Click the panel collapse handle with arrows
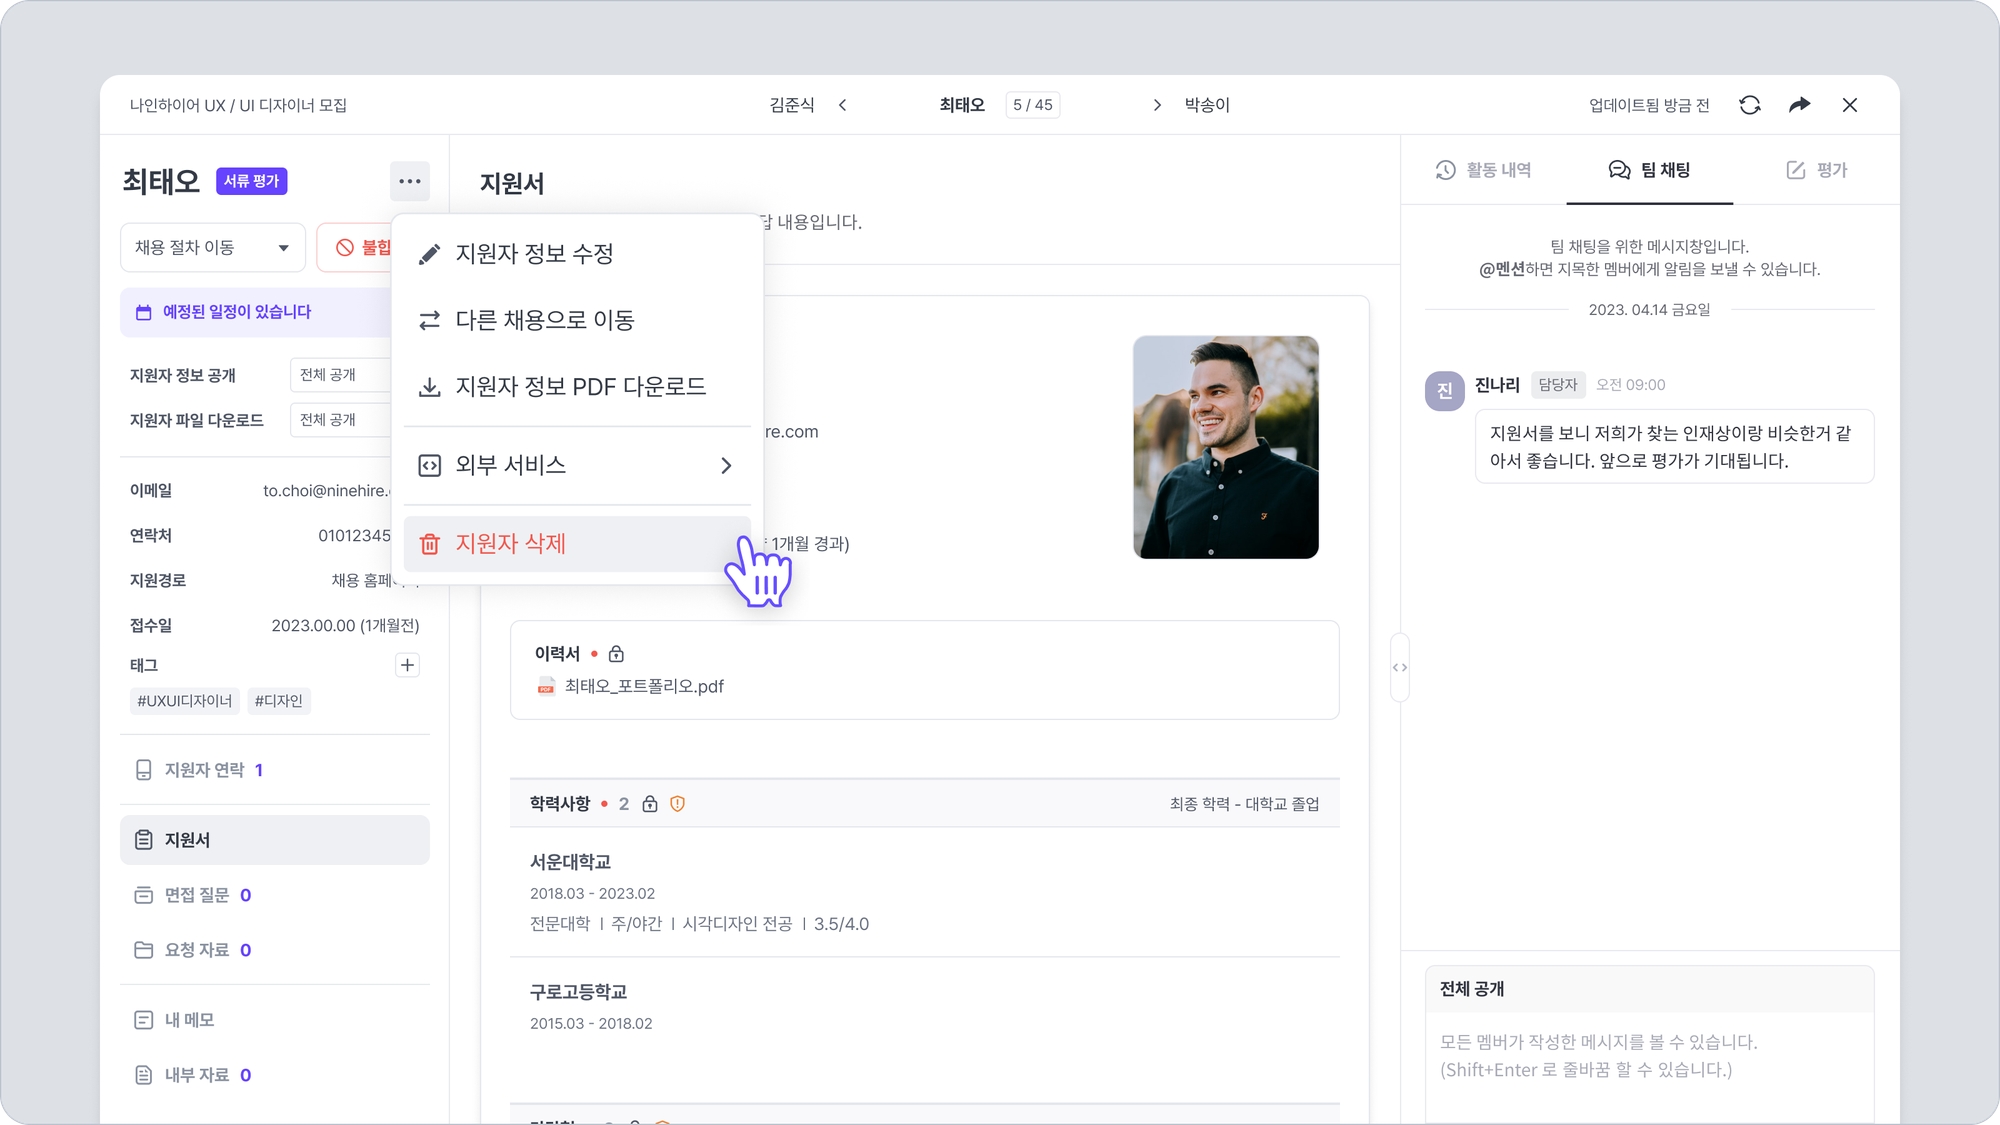Image resolution: width=2000 pixels, height=1125 pixels. click(x=1399, y=667)
